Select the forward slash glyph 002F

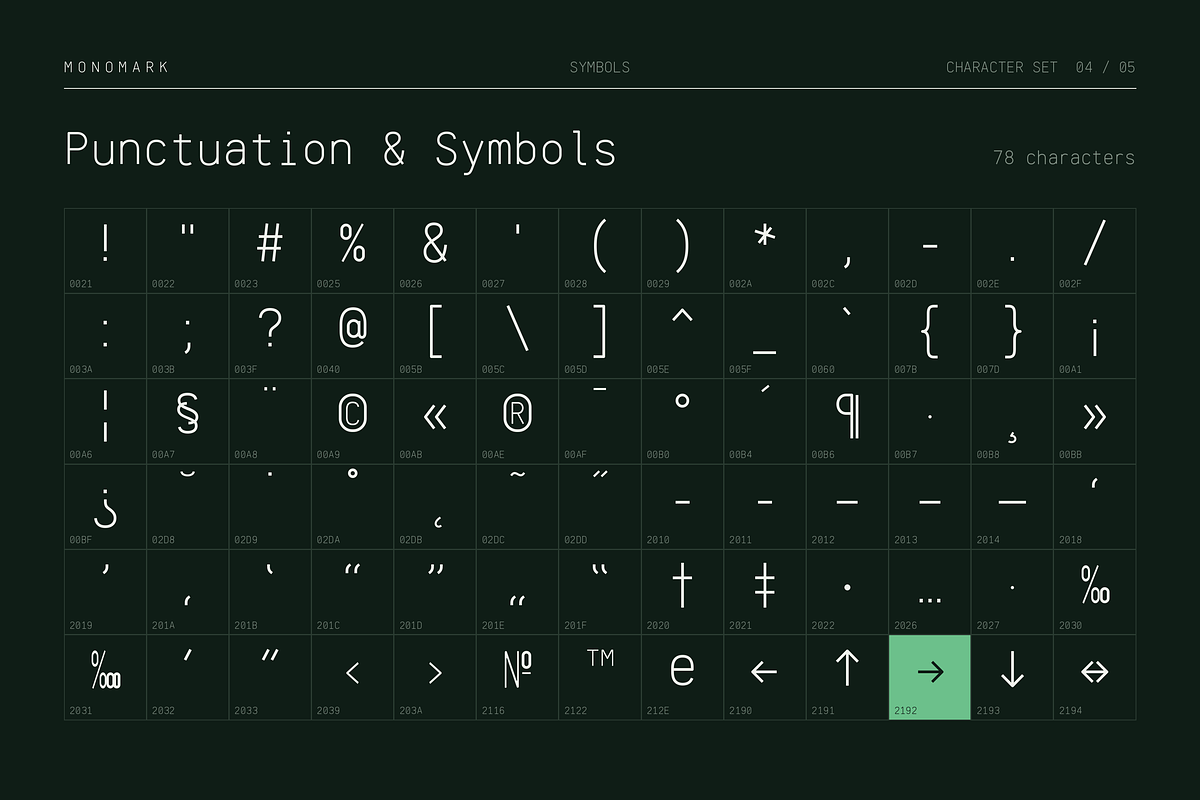pyautogui.click(x=1094, y=251)
